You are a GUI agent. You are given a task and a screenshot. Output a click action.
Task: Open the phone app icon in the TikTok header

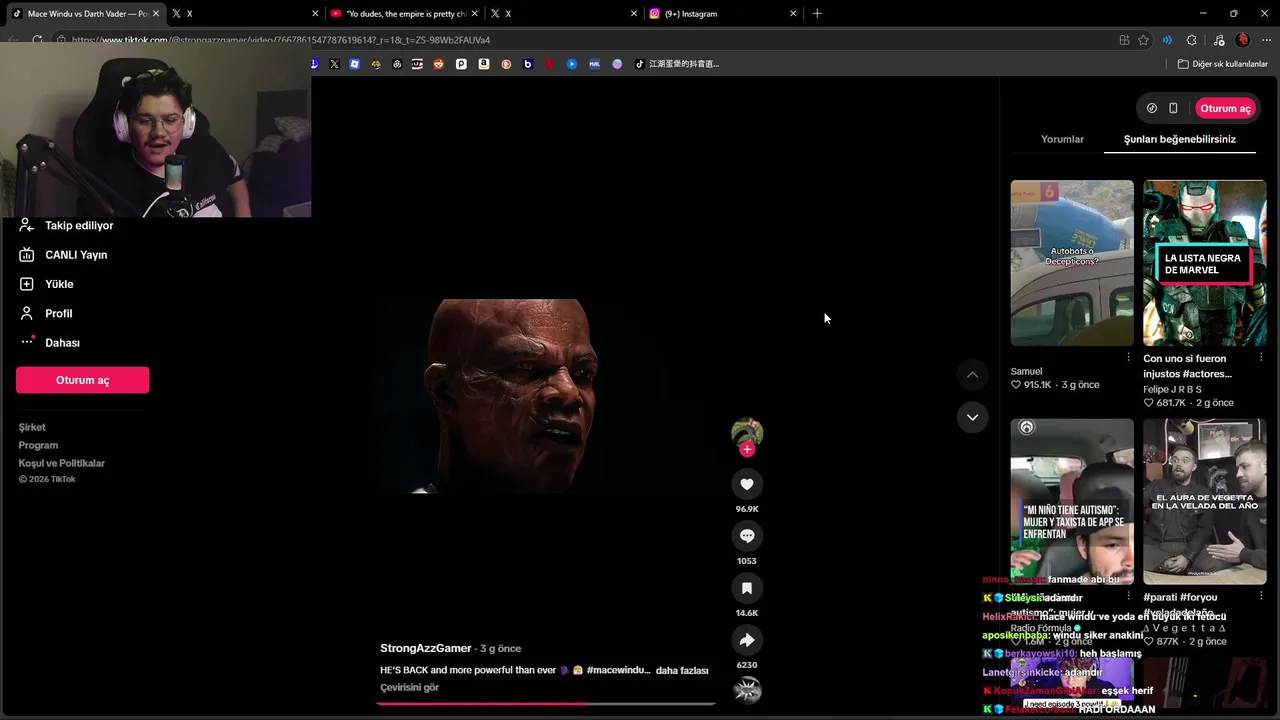pyautogui.click(x=1173, y=108)
